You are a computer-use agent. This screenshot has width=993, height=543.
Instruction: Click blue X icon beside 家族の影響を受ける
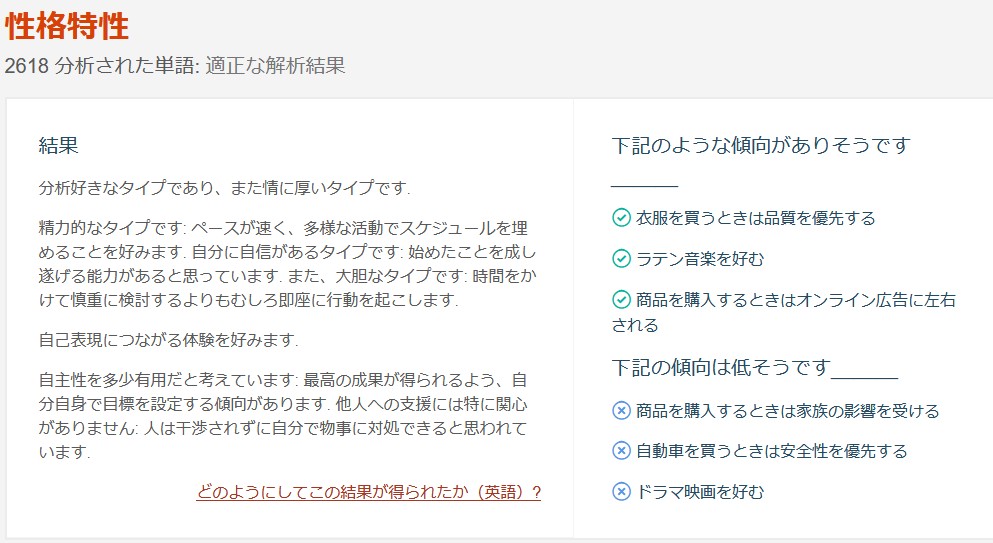pyautogui.click(x=621, y=411)
